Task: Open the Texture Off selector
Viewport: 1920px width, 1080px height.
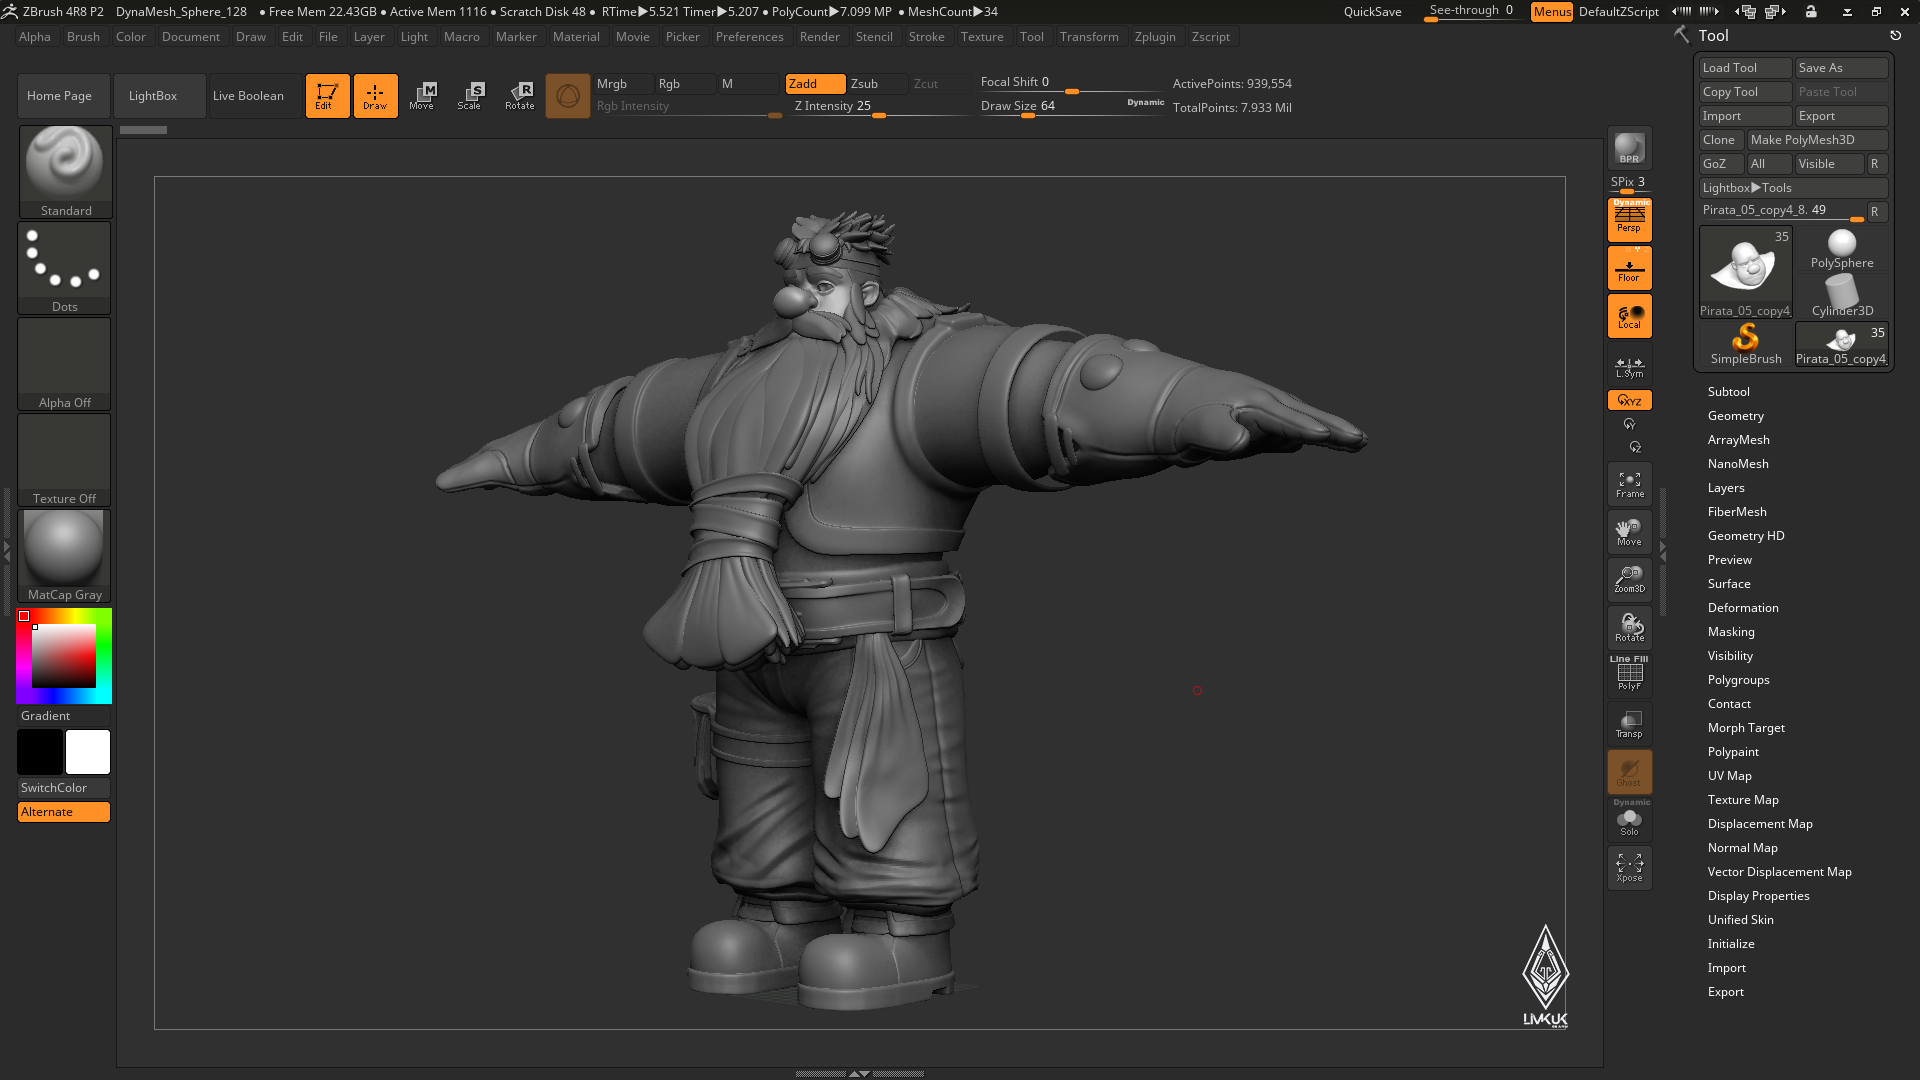Action: tap(65, 459)
